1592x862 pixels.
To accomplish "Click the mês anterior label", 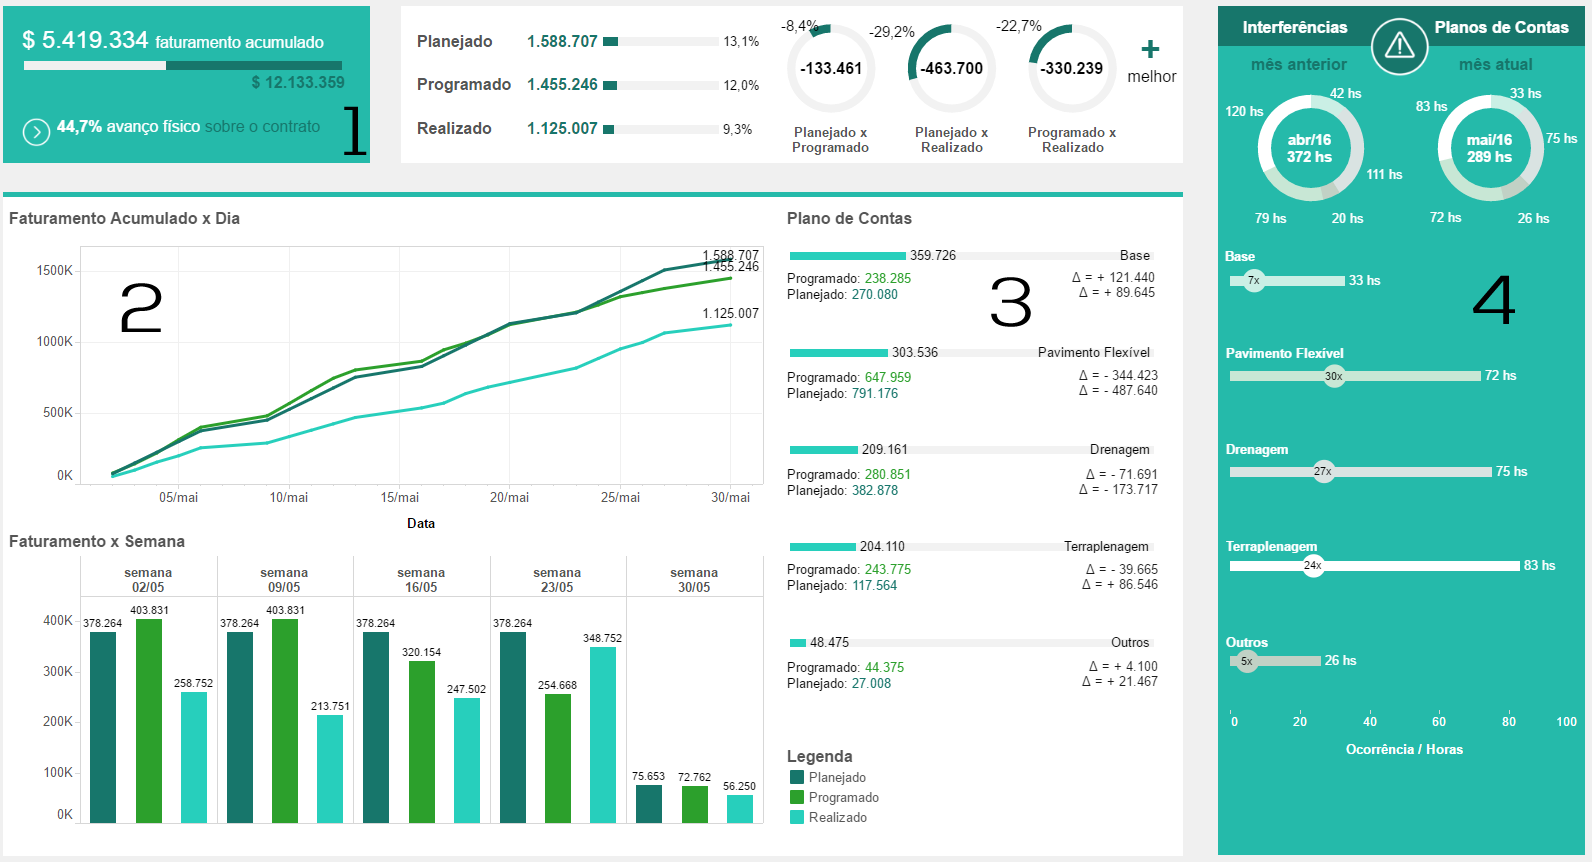I will [x=1298, y=65].
